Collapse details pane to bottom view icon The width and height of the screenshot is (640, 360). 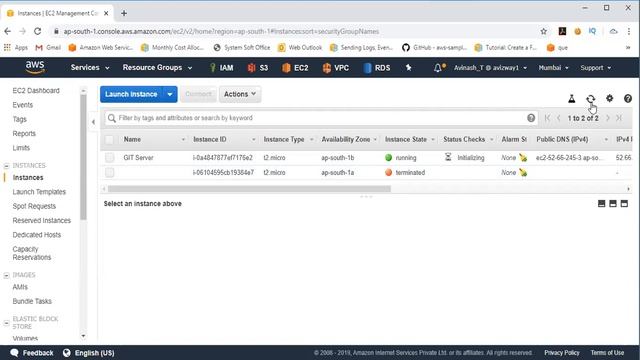pos(601,203)
